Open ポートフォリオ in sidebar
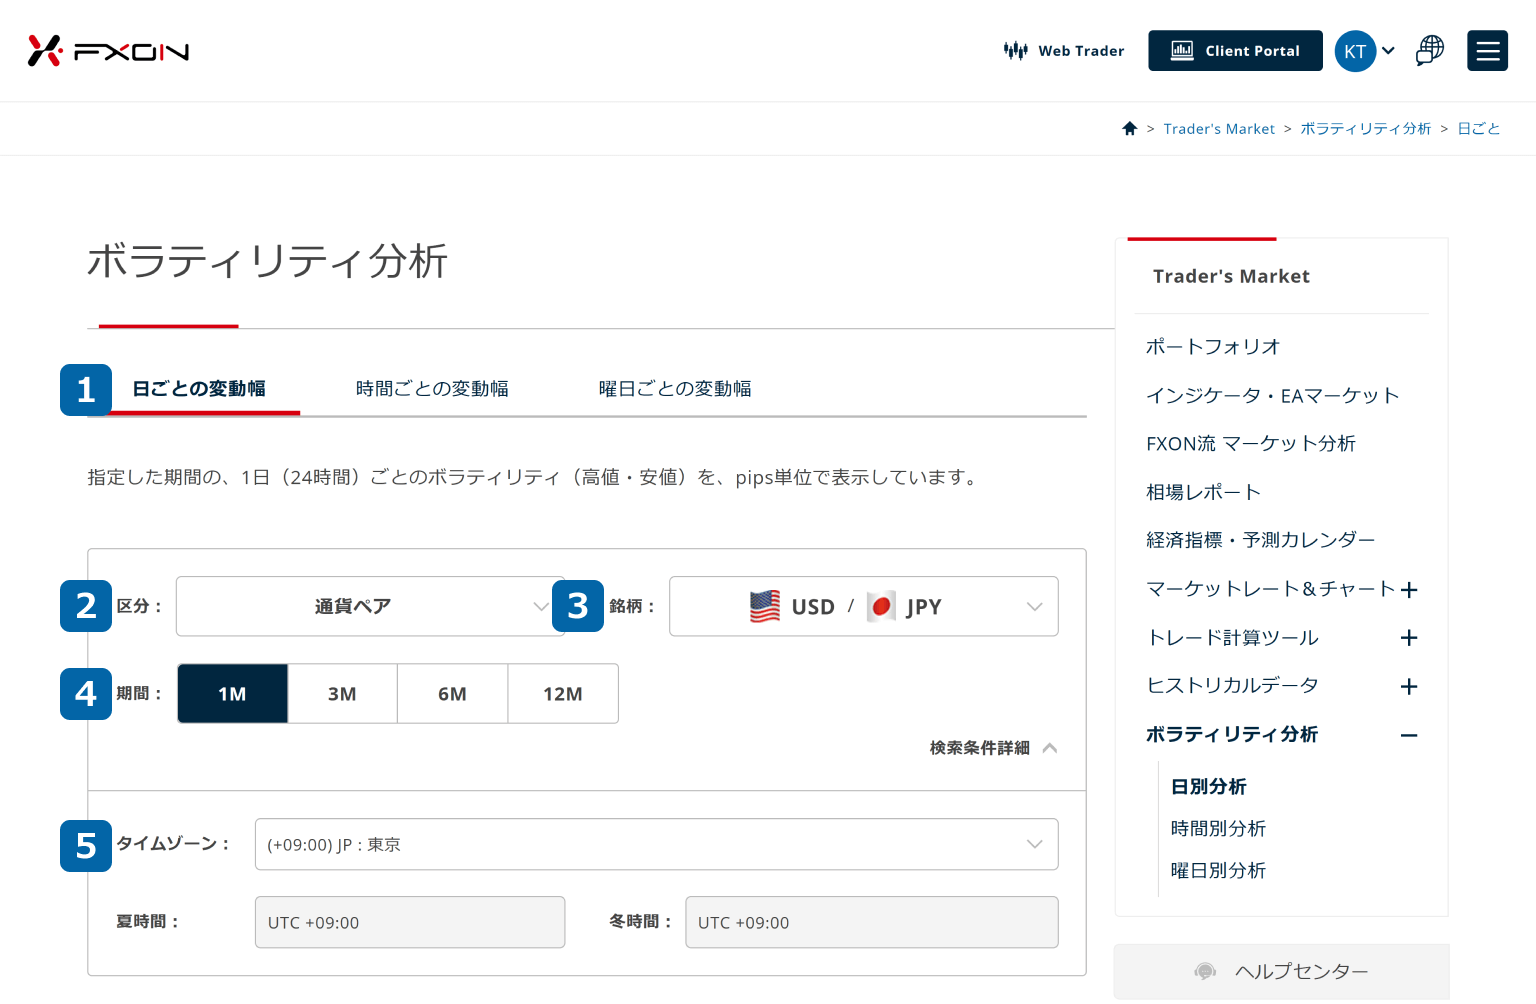 pyautogui.click(x=1213, y=347)
